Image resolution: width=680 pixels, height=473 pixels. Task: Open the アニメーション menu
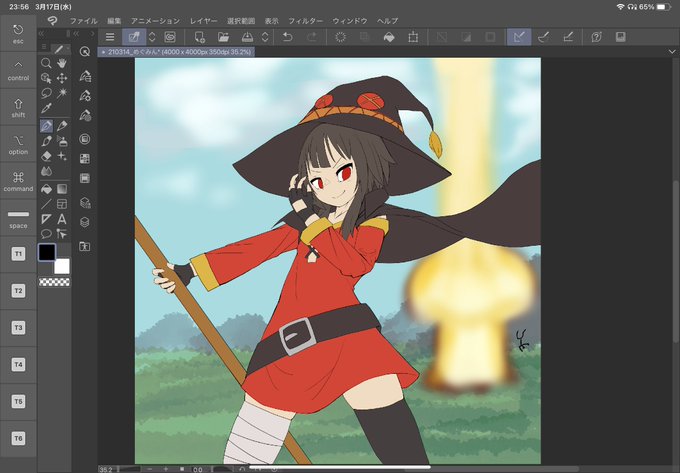155,21
